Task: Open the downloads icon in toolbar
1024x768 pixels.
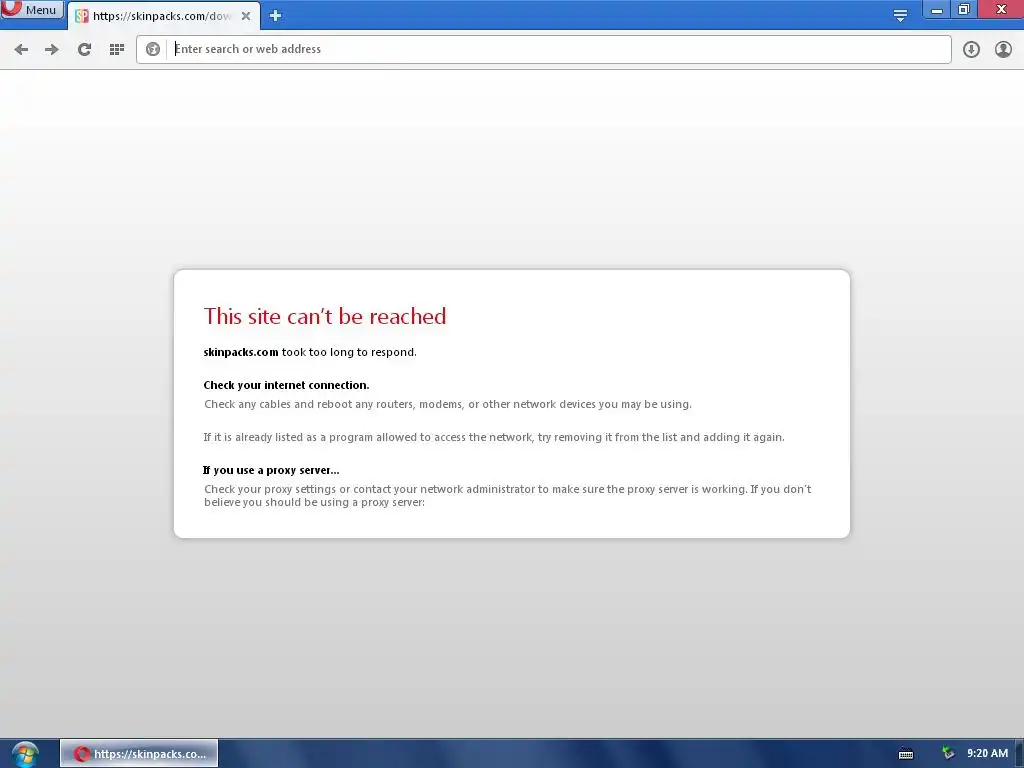Action: coord(971,49)
